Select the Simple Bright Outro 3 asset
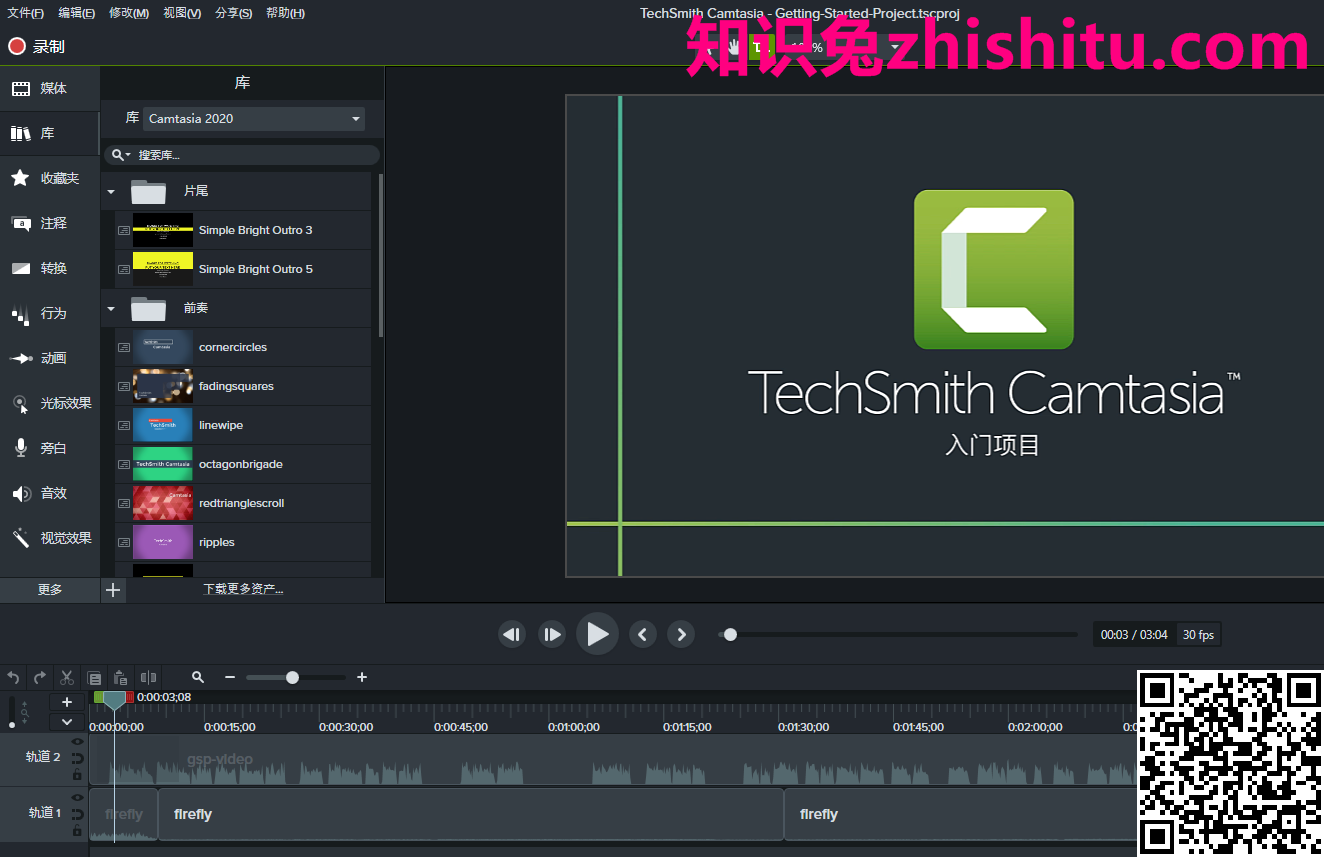 coord(243,230)
